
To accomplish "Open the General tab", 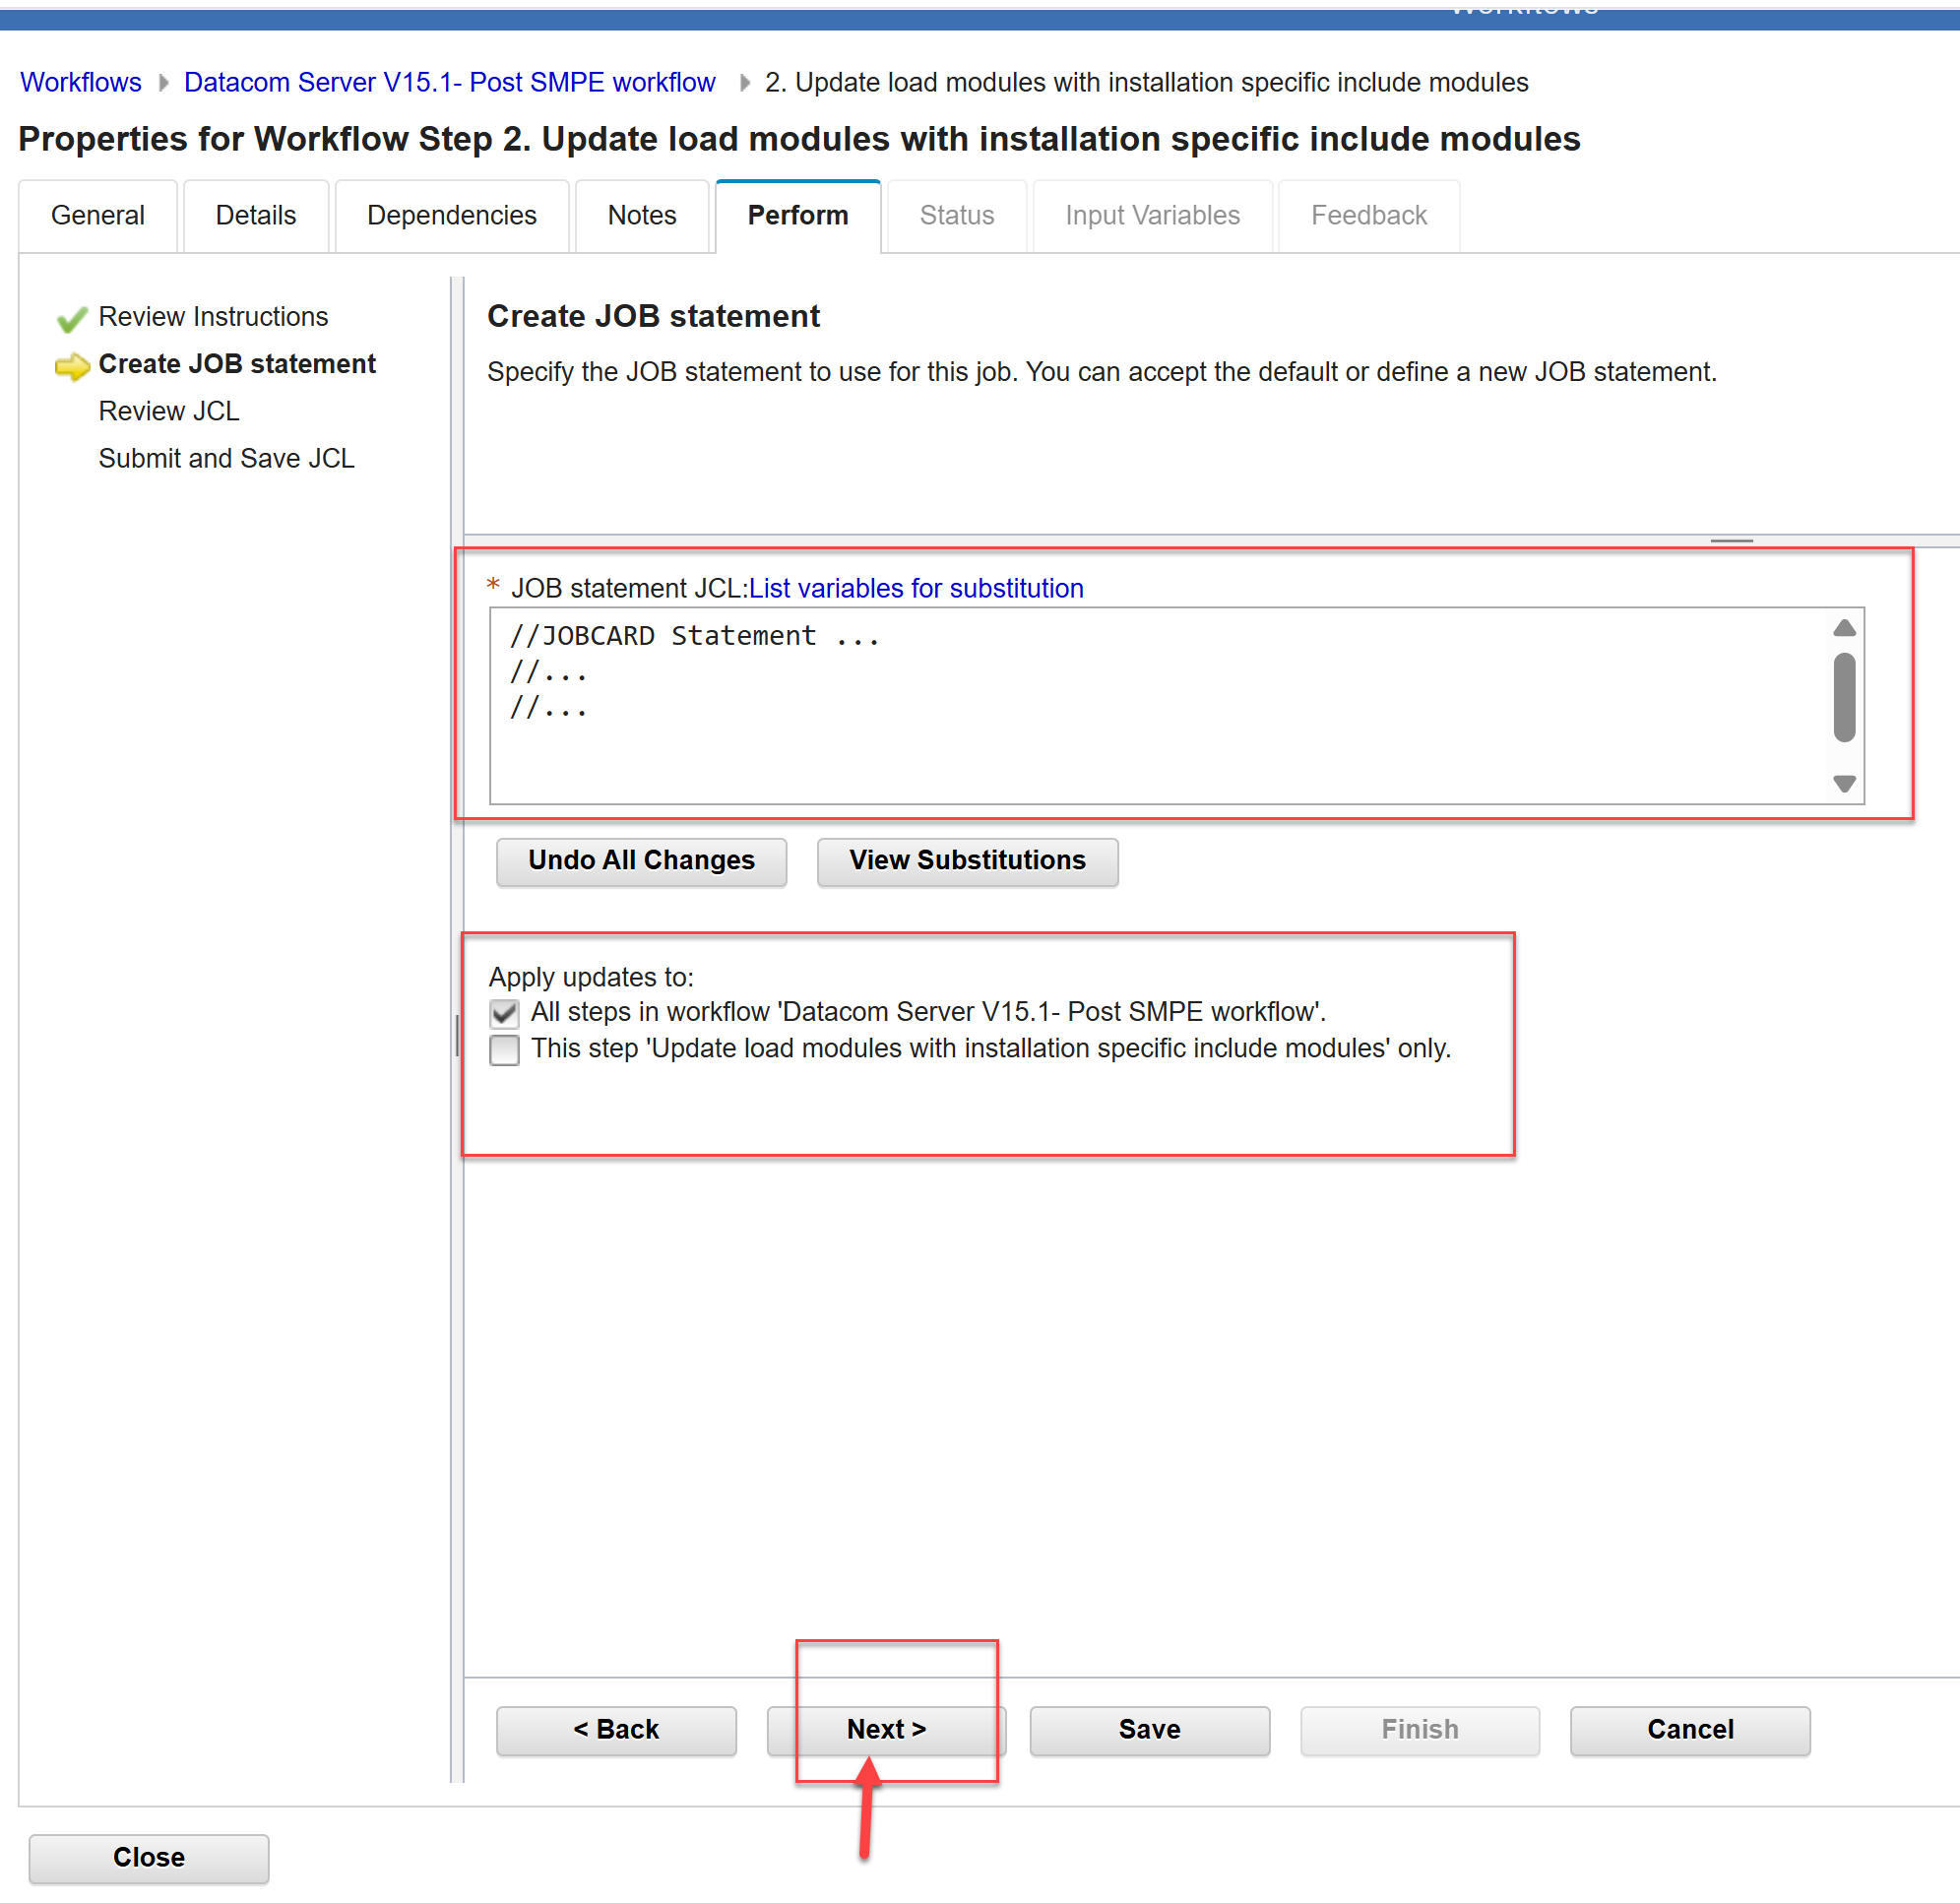I will click(x=97, y=216).
